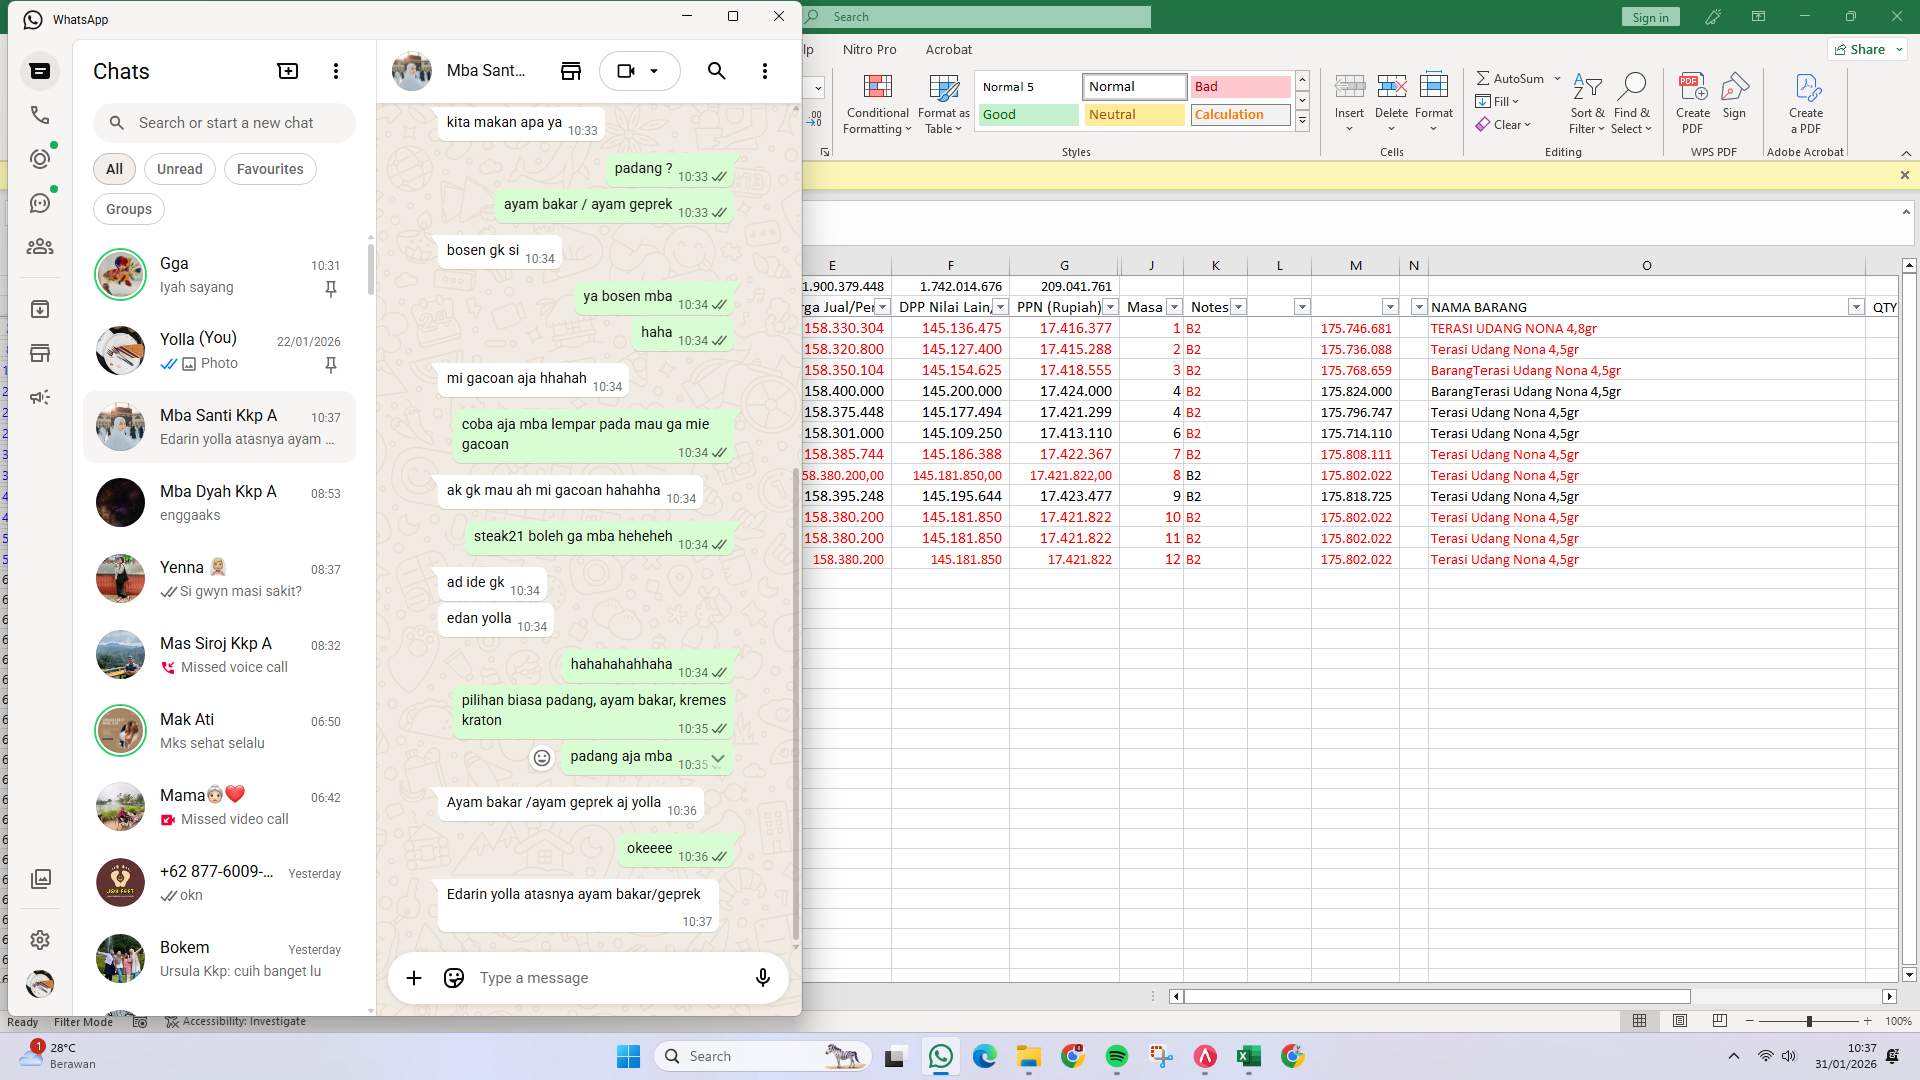
Task: Start a video call with Mba Santi
Action: (x=625, y=70)
